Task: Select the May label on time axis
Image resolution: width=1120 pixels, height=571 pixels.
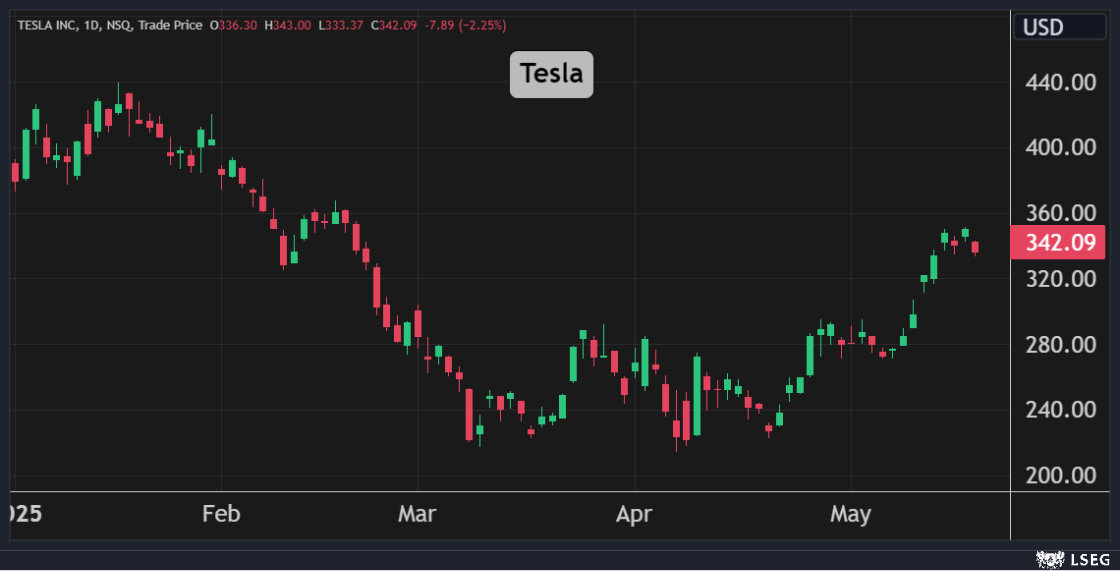Action: tap(851, 514)
